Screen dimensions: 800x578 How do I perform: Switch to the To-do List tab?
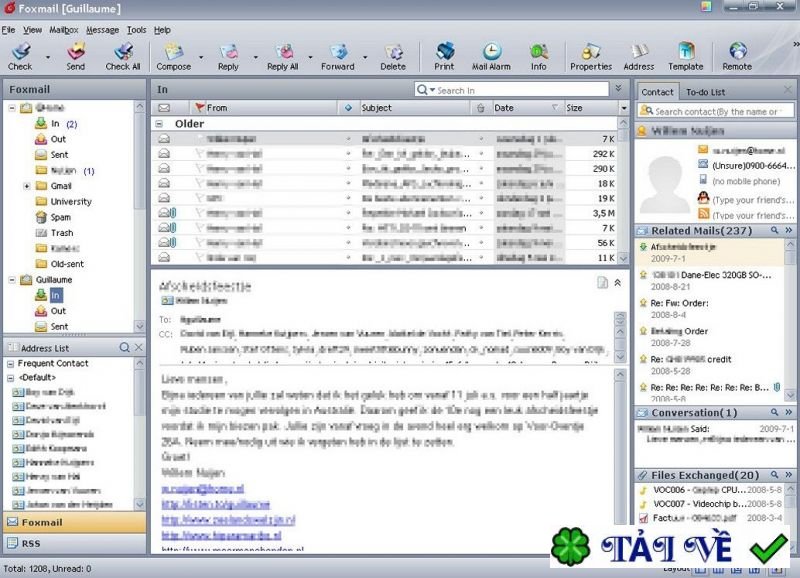coord(706,92)
